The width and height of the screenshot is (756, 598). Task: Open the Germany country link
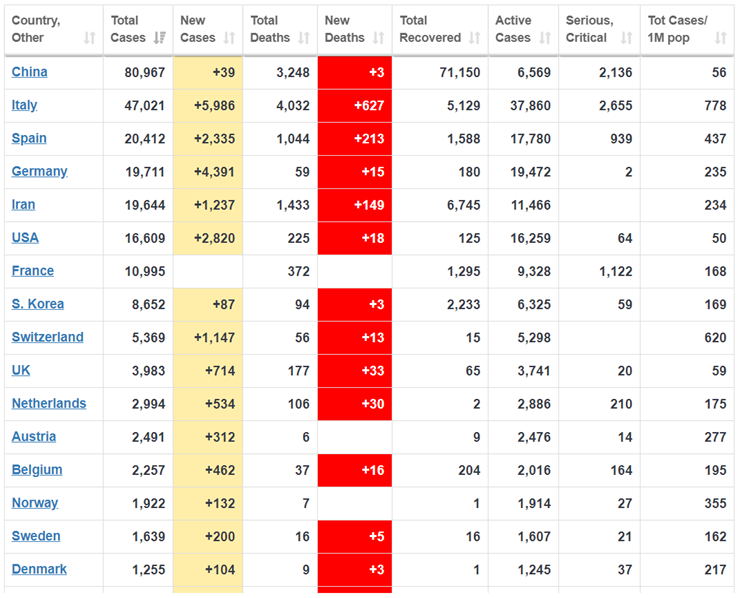[x=40, y=172]
